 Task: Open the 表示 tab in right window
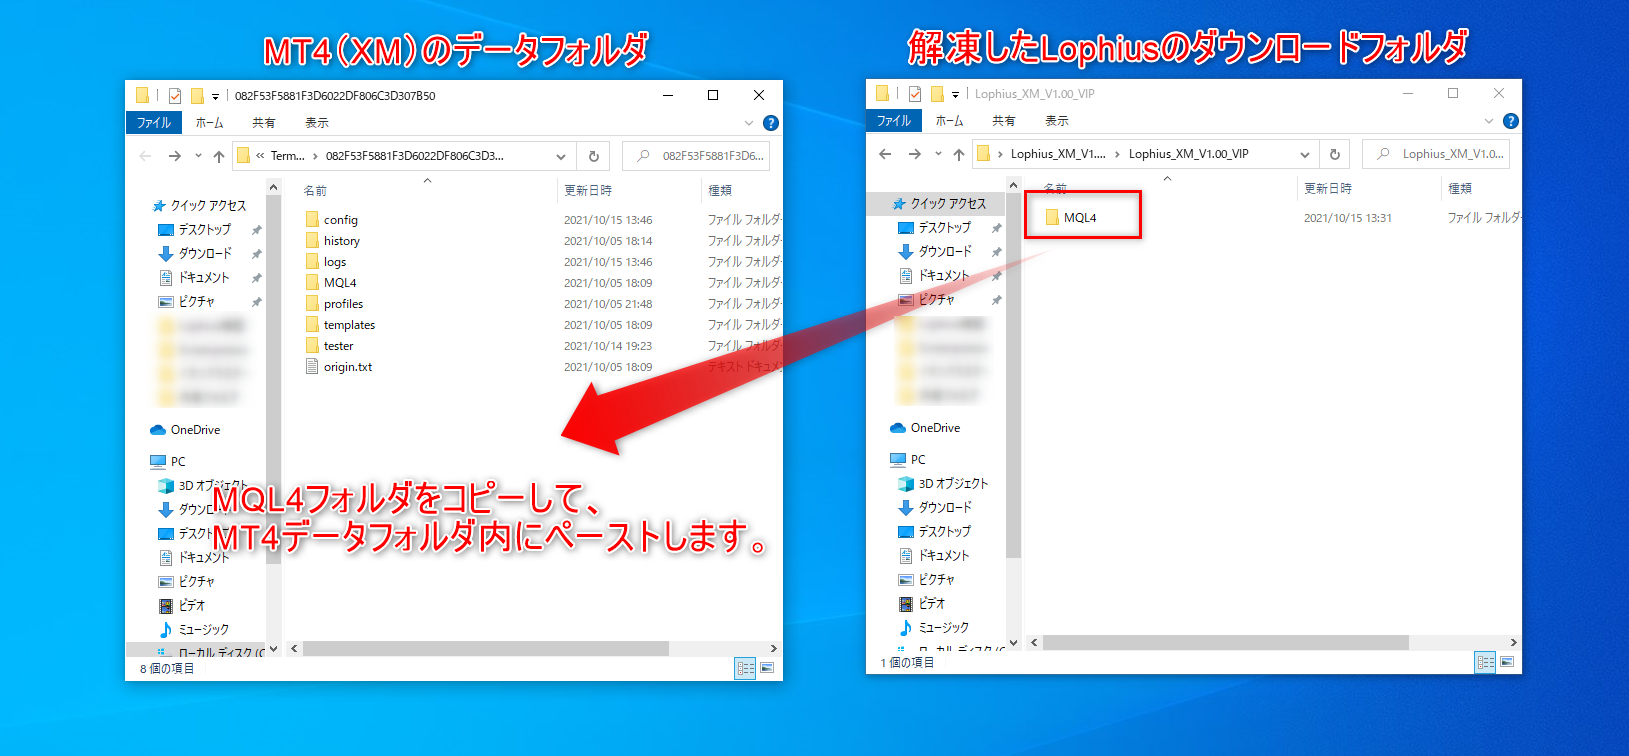1056,121
